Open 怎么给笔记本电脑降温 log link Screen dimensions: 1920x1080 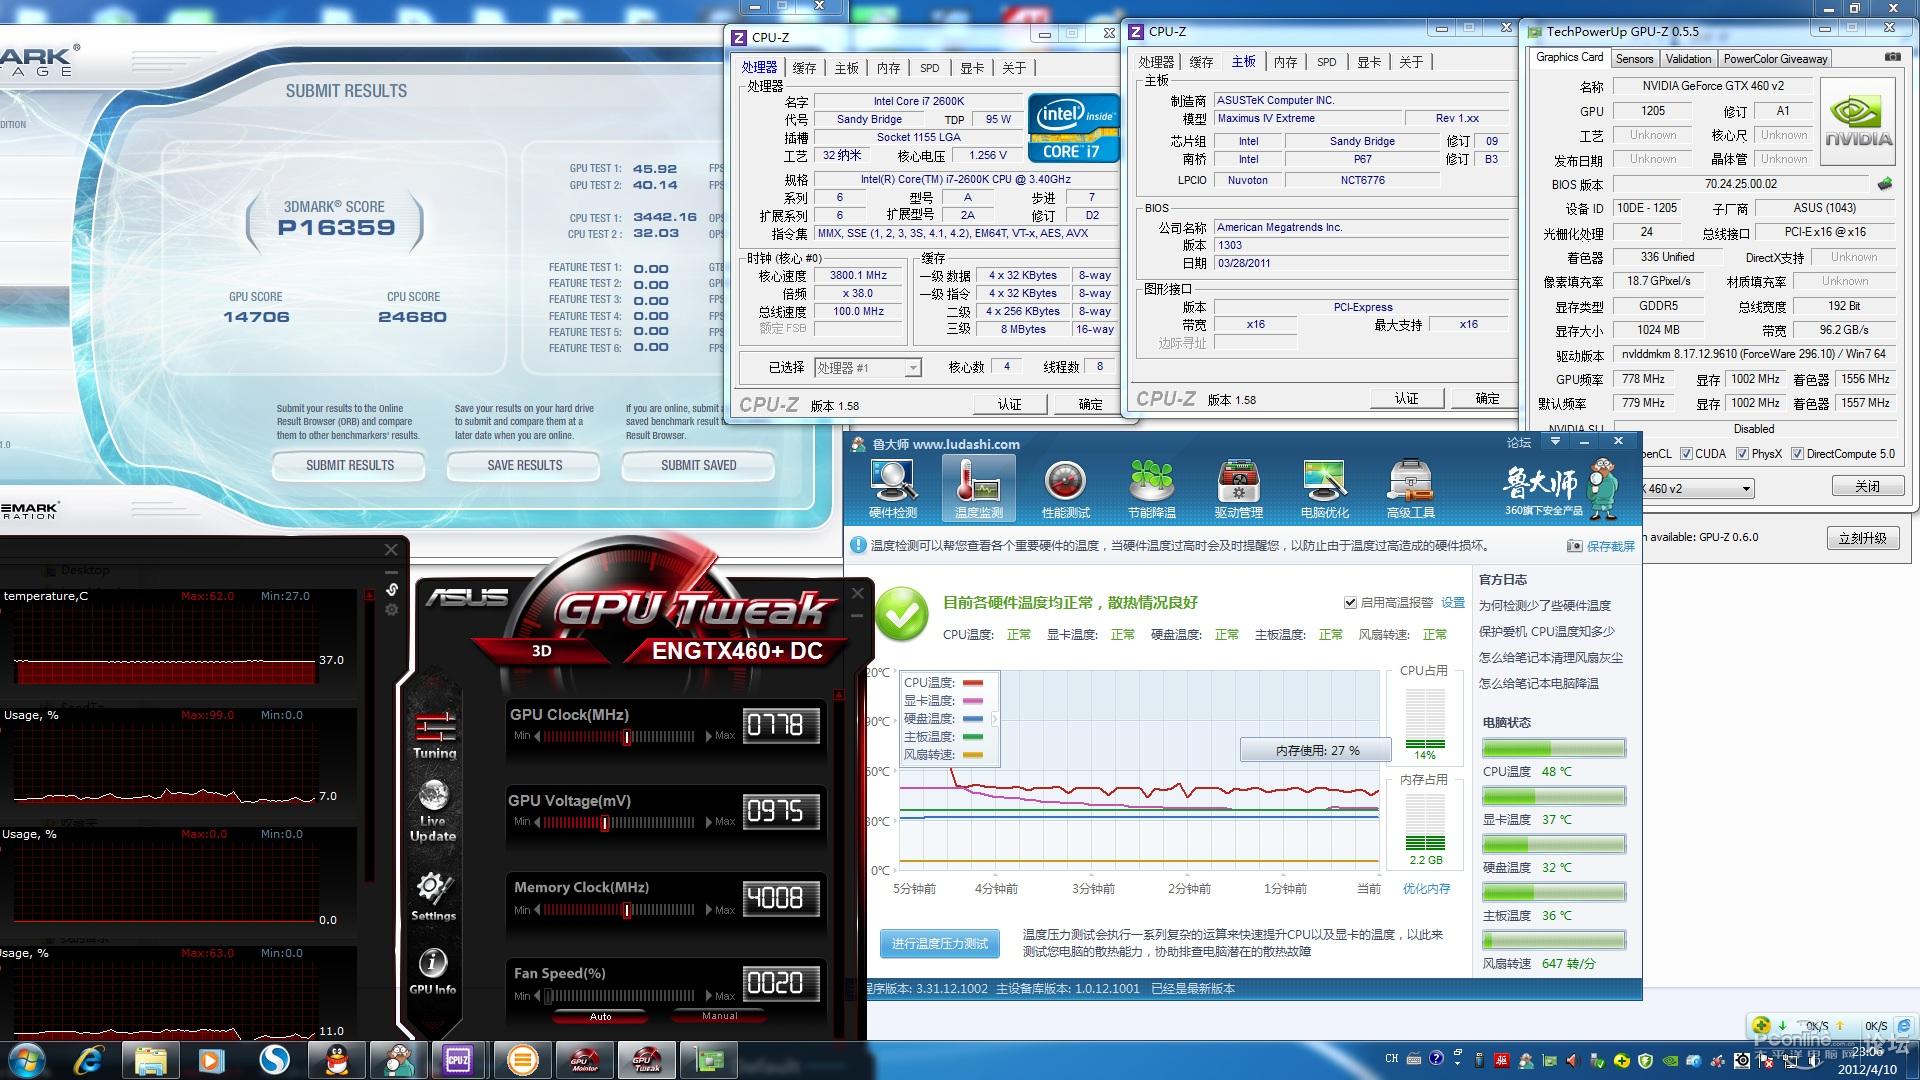coord(1538,684)
